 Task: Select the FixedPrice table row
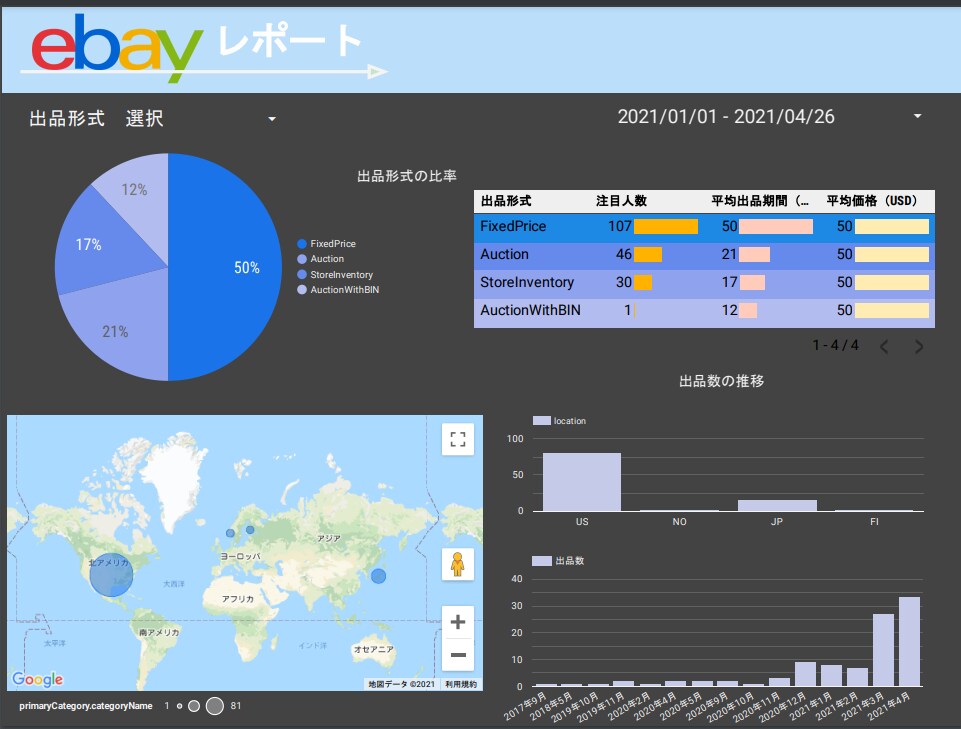coord(704,226)
